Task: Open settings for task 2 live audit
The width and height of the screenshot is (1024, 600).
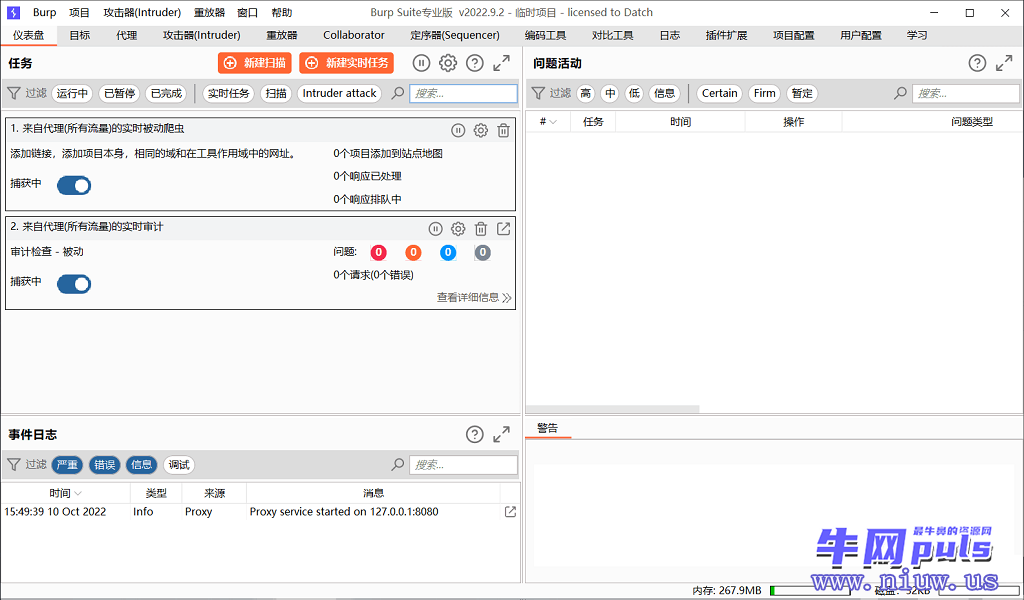Action: pyautogui.click(x=458, y=229)
